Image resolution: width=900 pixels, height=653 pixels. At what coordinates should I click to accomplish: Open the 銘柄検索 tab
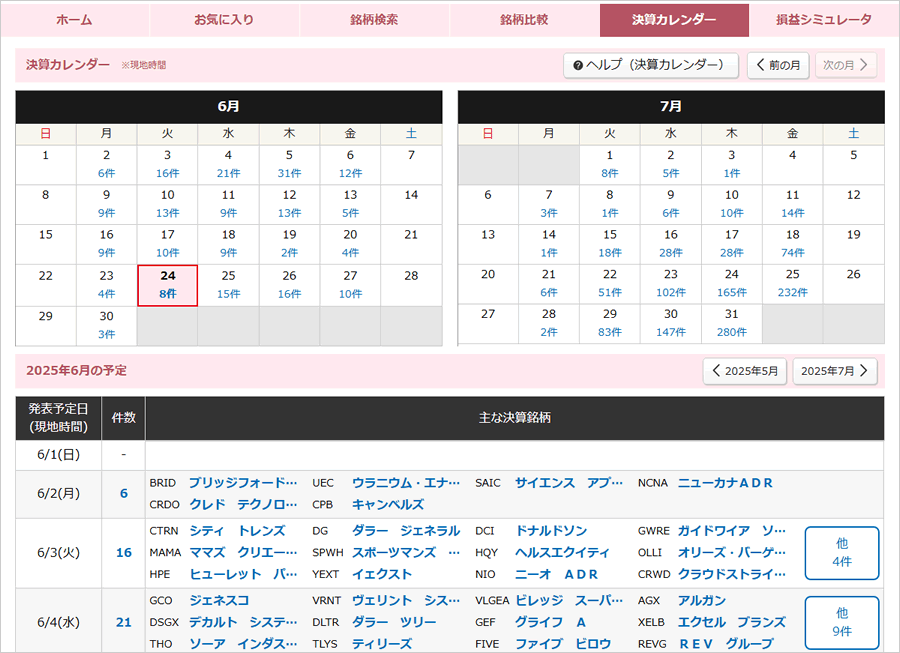(374, 20)
